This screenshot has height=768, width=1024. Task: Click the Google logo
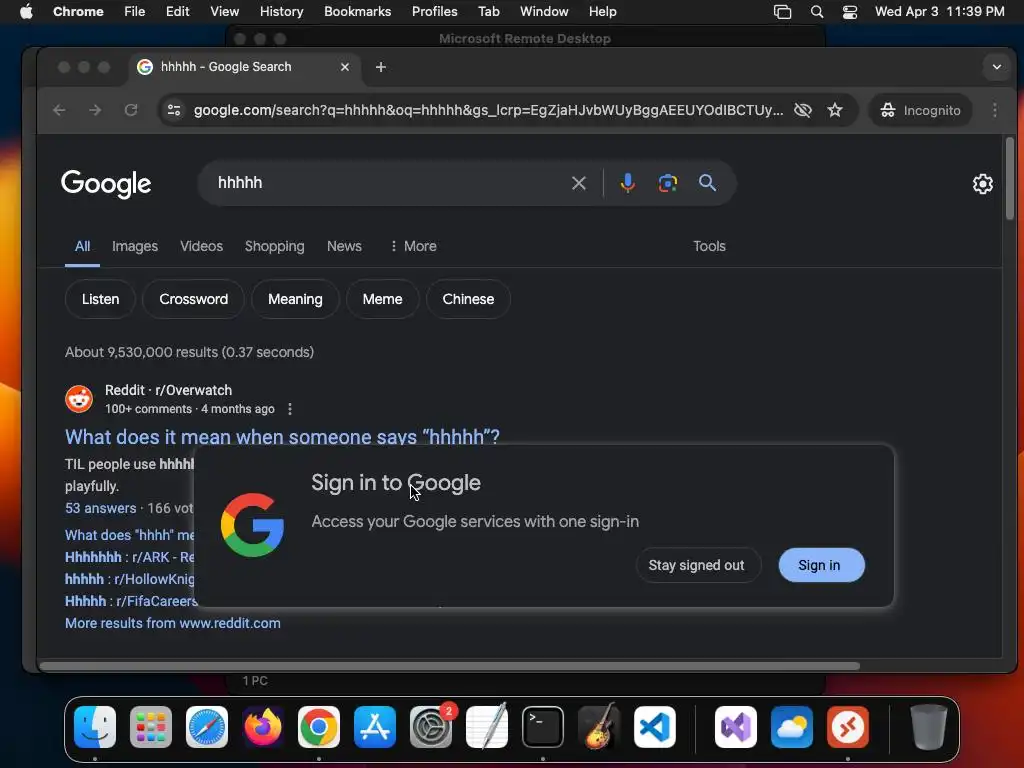point(106,184)
